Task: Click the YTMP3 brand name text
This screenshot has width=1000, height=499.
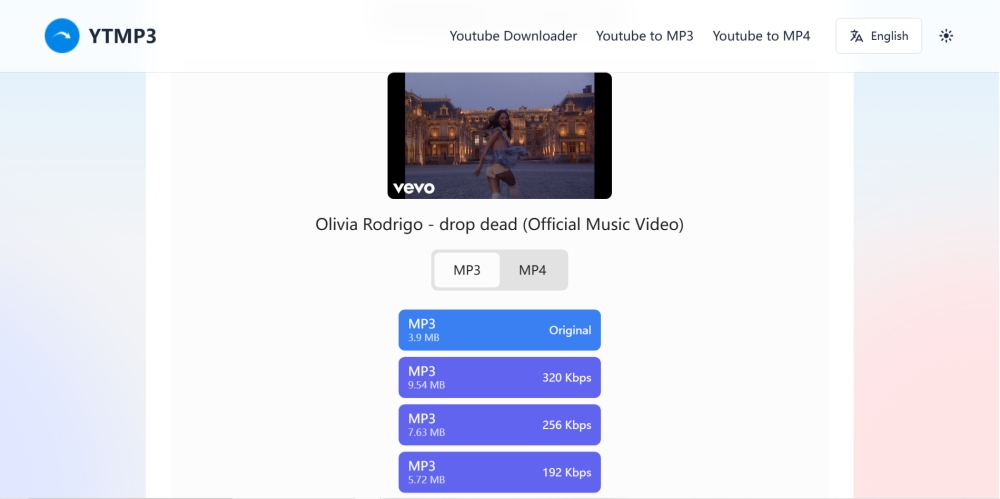Action: [x=122, y=36]
